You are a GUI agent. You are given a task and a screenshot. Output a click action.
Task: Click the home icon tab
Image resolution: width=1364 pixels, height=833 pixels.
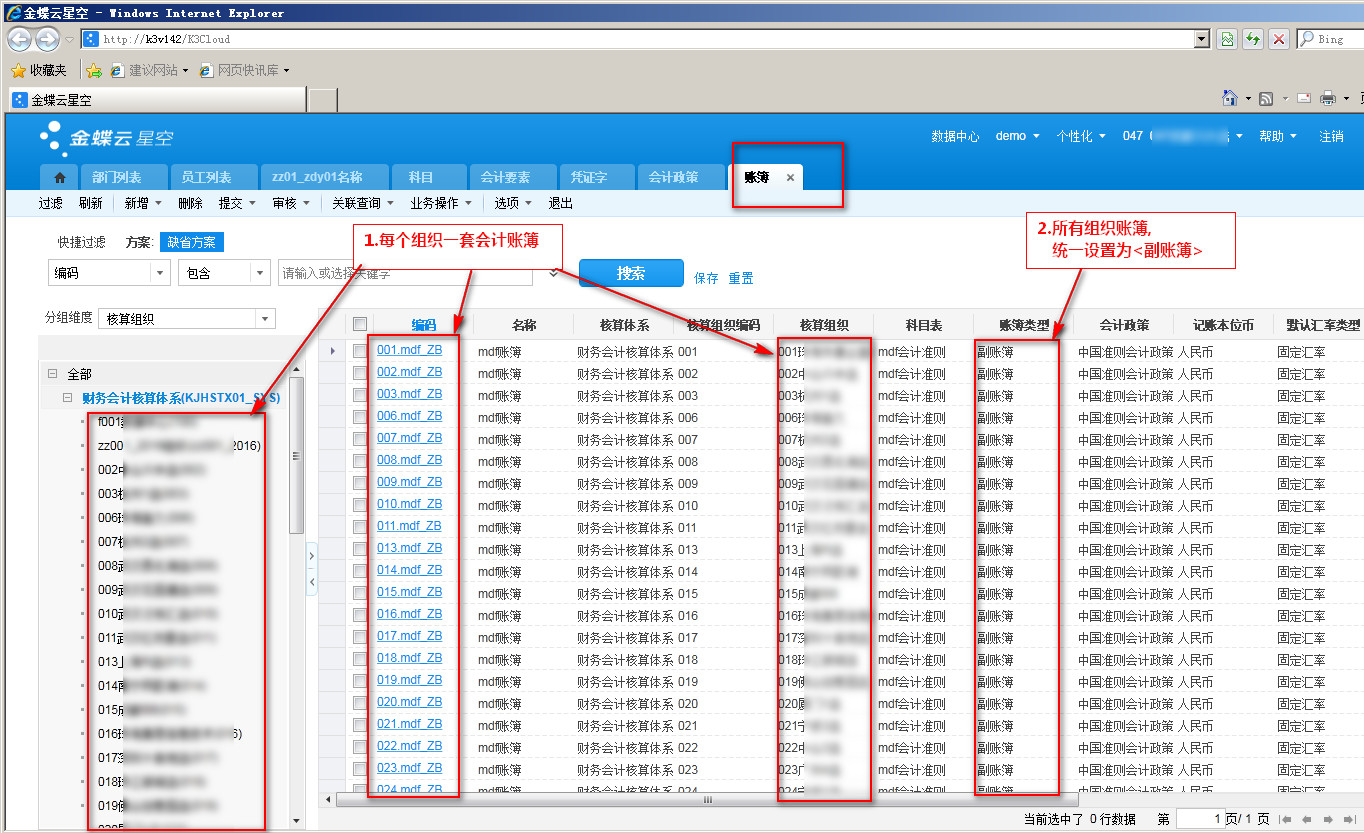59,177
